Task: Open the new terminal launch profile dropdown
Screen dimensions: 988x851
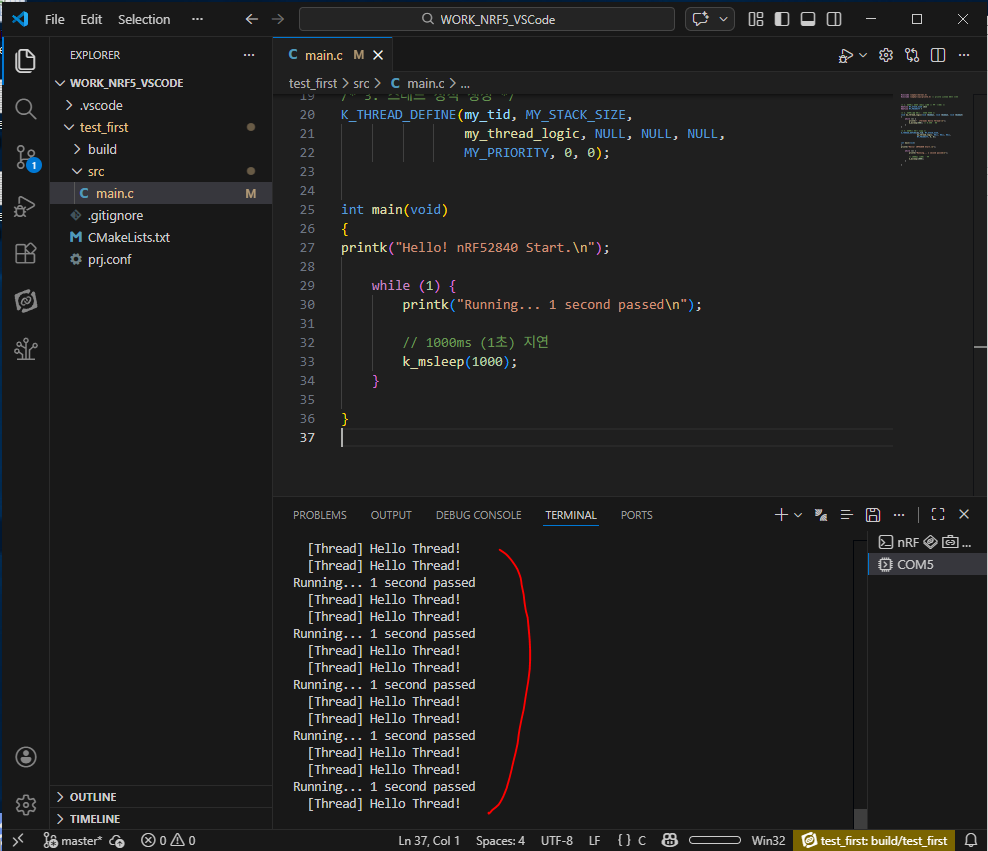Action: tap(798, 515)
